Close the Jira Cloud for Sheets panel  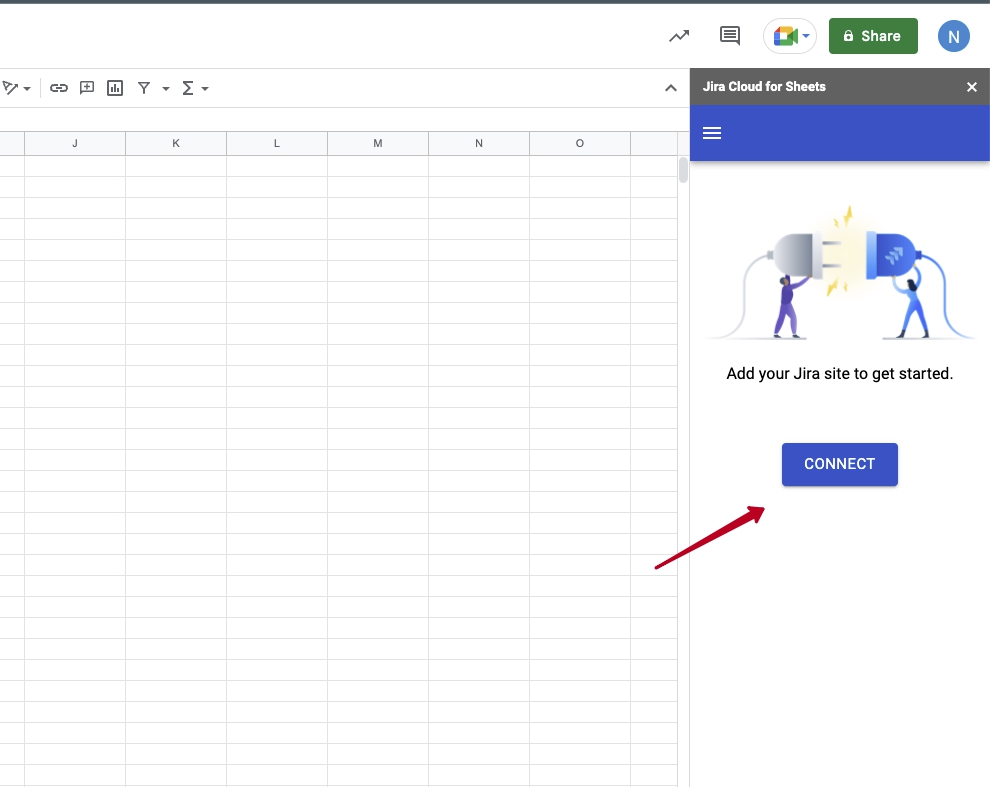click(971, 87)
